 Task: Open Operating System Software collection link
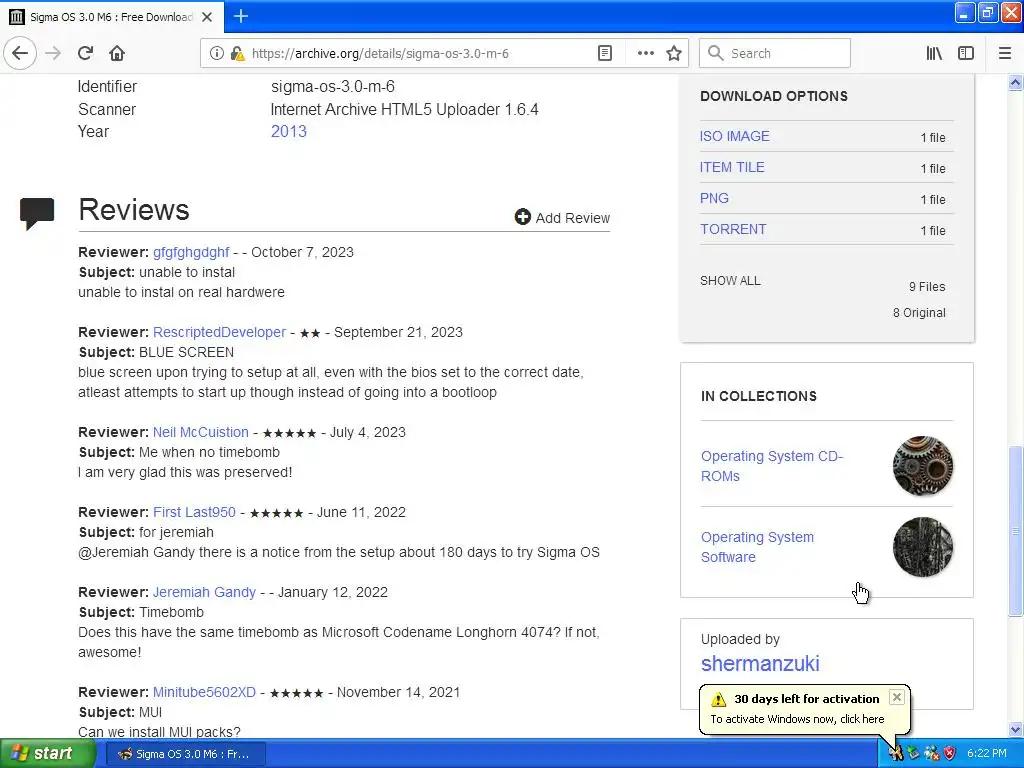[x=758, y=547]
